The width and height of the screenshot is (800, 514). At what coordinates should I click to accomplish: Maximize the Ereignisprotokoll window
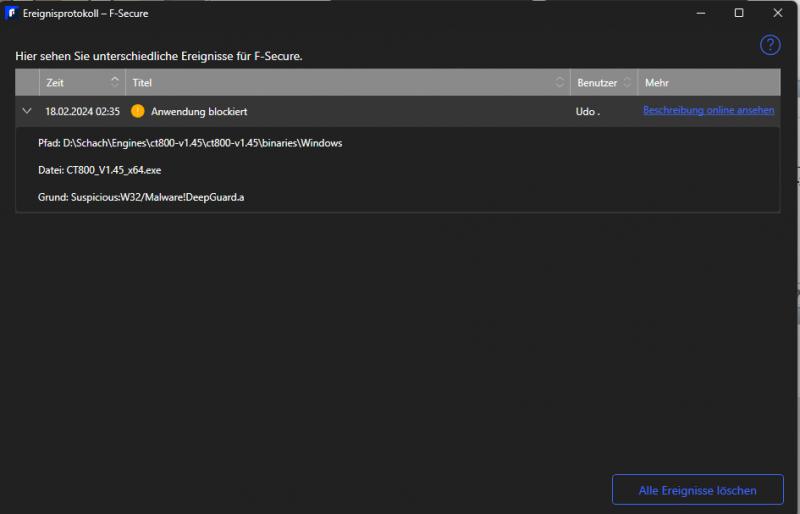tap(739, 13)
